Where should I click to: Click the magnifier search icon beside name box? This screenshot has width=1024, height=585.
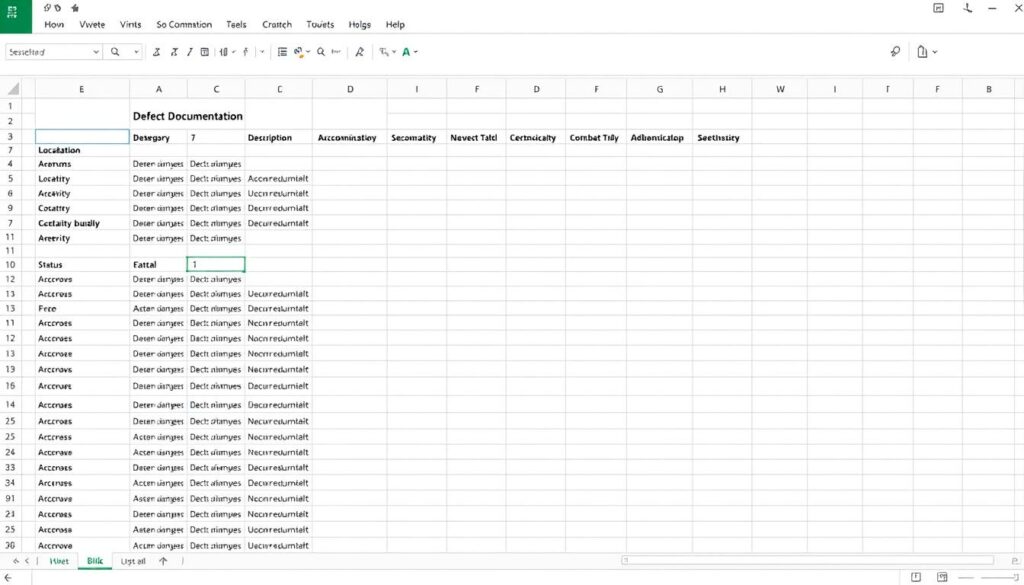(x=115, y=52)
